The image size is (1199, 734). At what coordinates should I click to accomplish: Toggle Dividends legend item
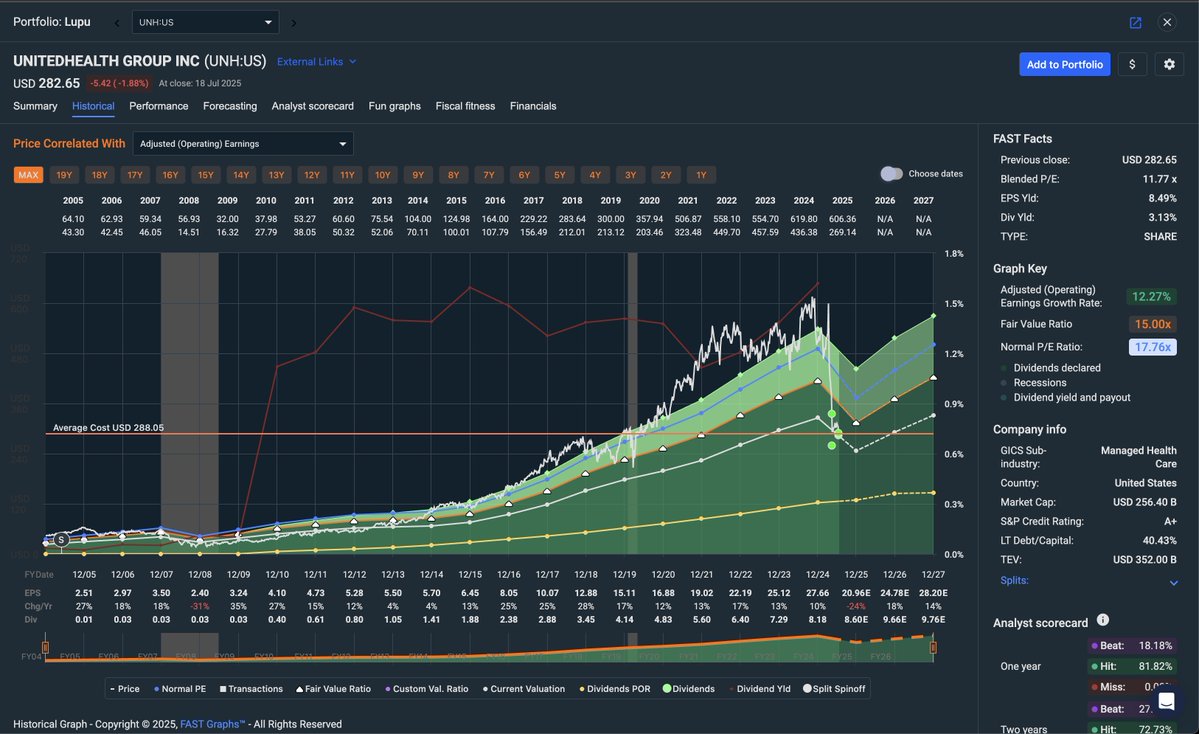coord(688,689)
